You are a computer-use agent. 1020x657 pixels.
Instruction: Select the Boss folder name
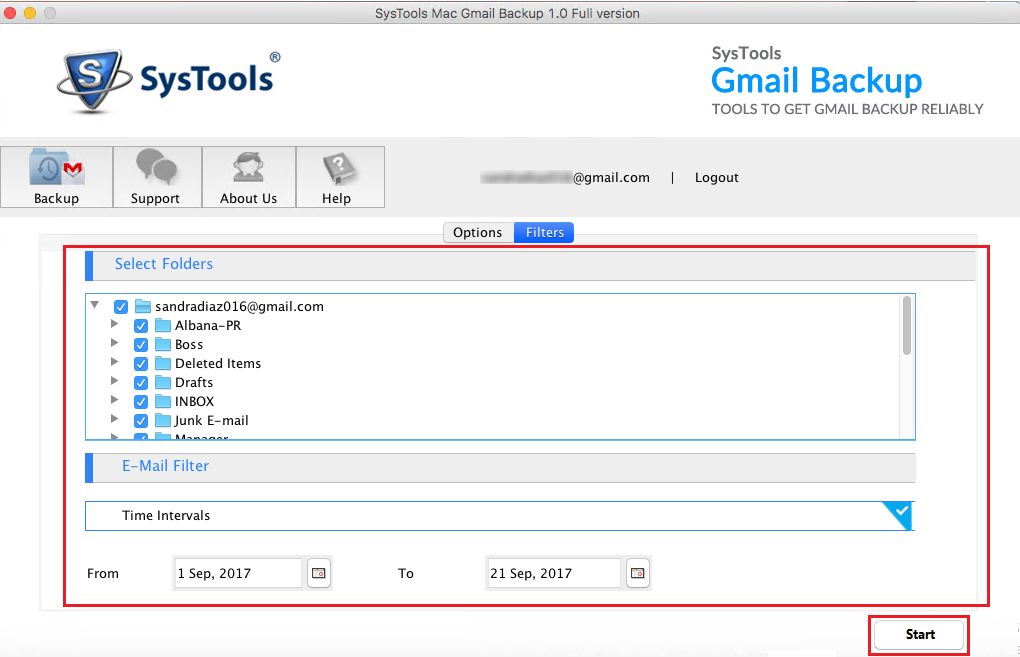[189, 344]
